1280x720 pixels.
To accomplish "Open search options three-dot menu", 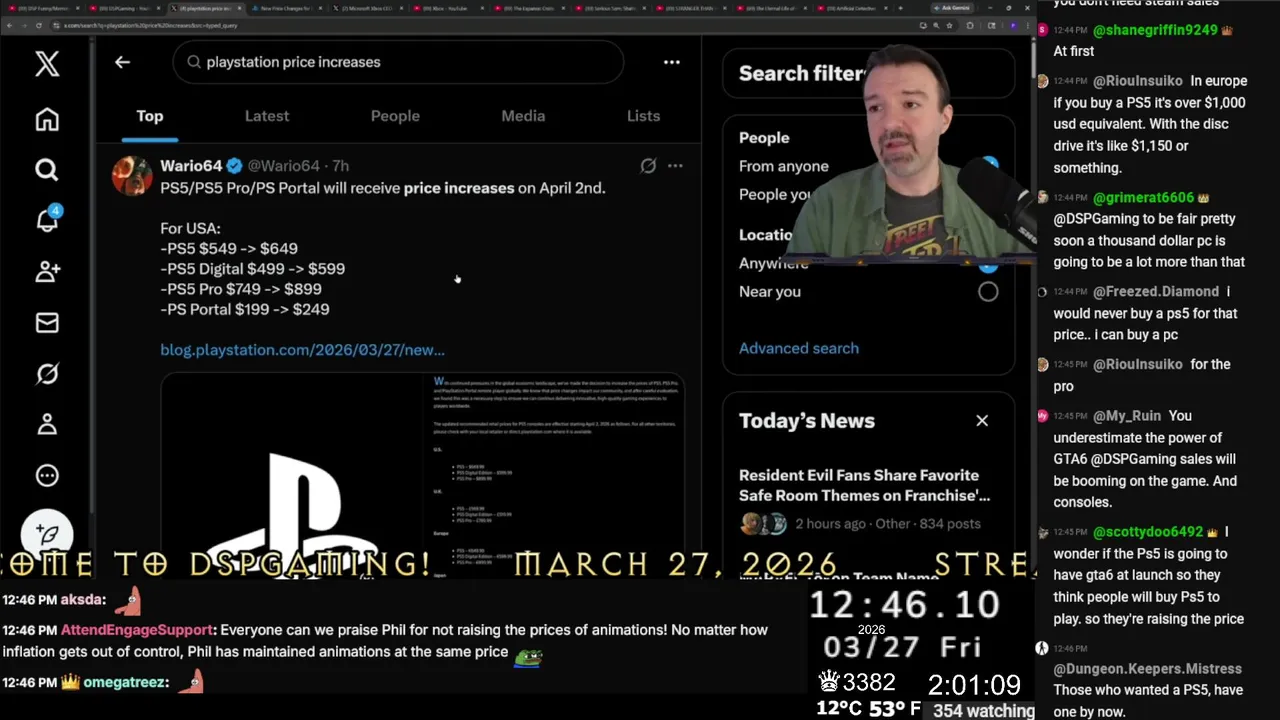I will [x=672, y=62].
